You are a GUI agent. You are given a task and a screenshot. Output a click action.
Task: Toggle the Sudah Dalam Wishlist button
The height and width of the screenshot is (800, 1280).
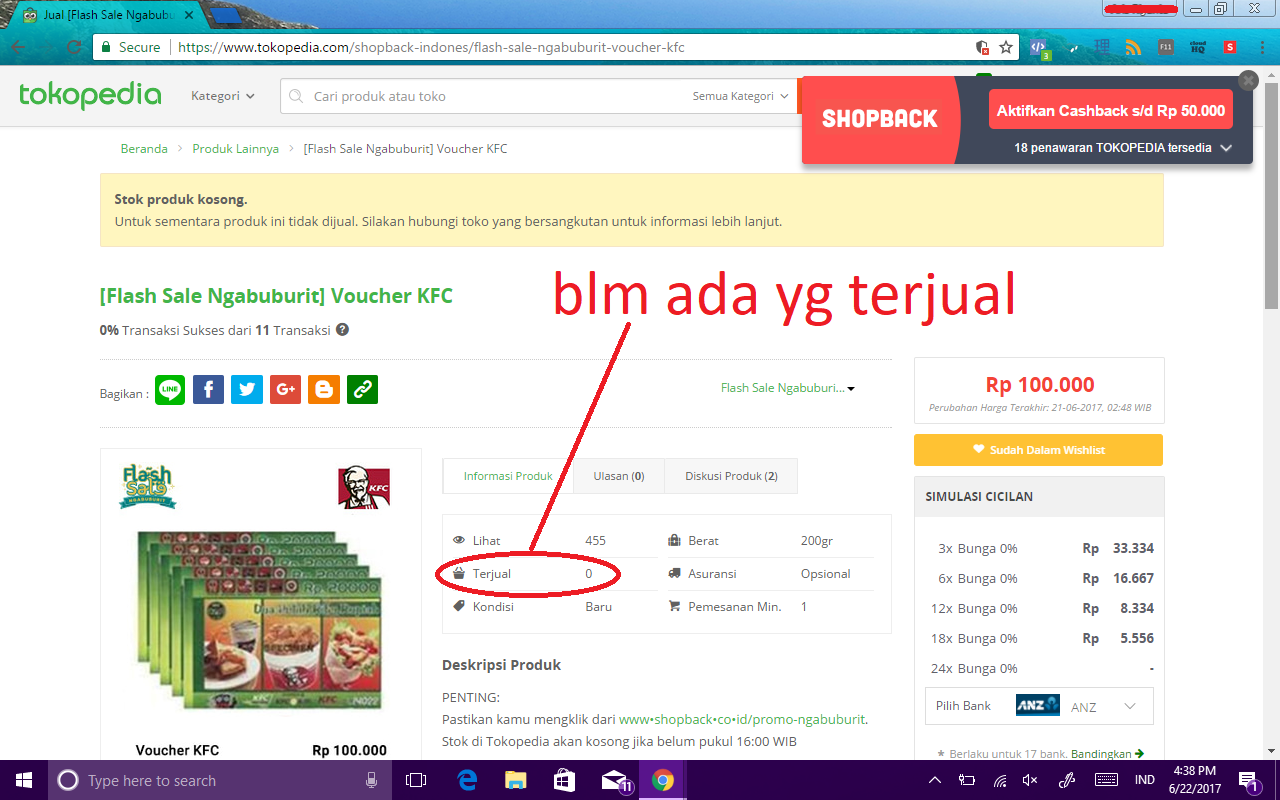[1038, 450]
